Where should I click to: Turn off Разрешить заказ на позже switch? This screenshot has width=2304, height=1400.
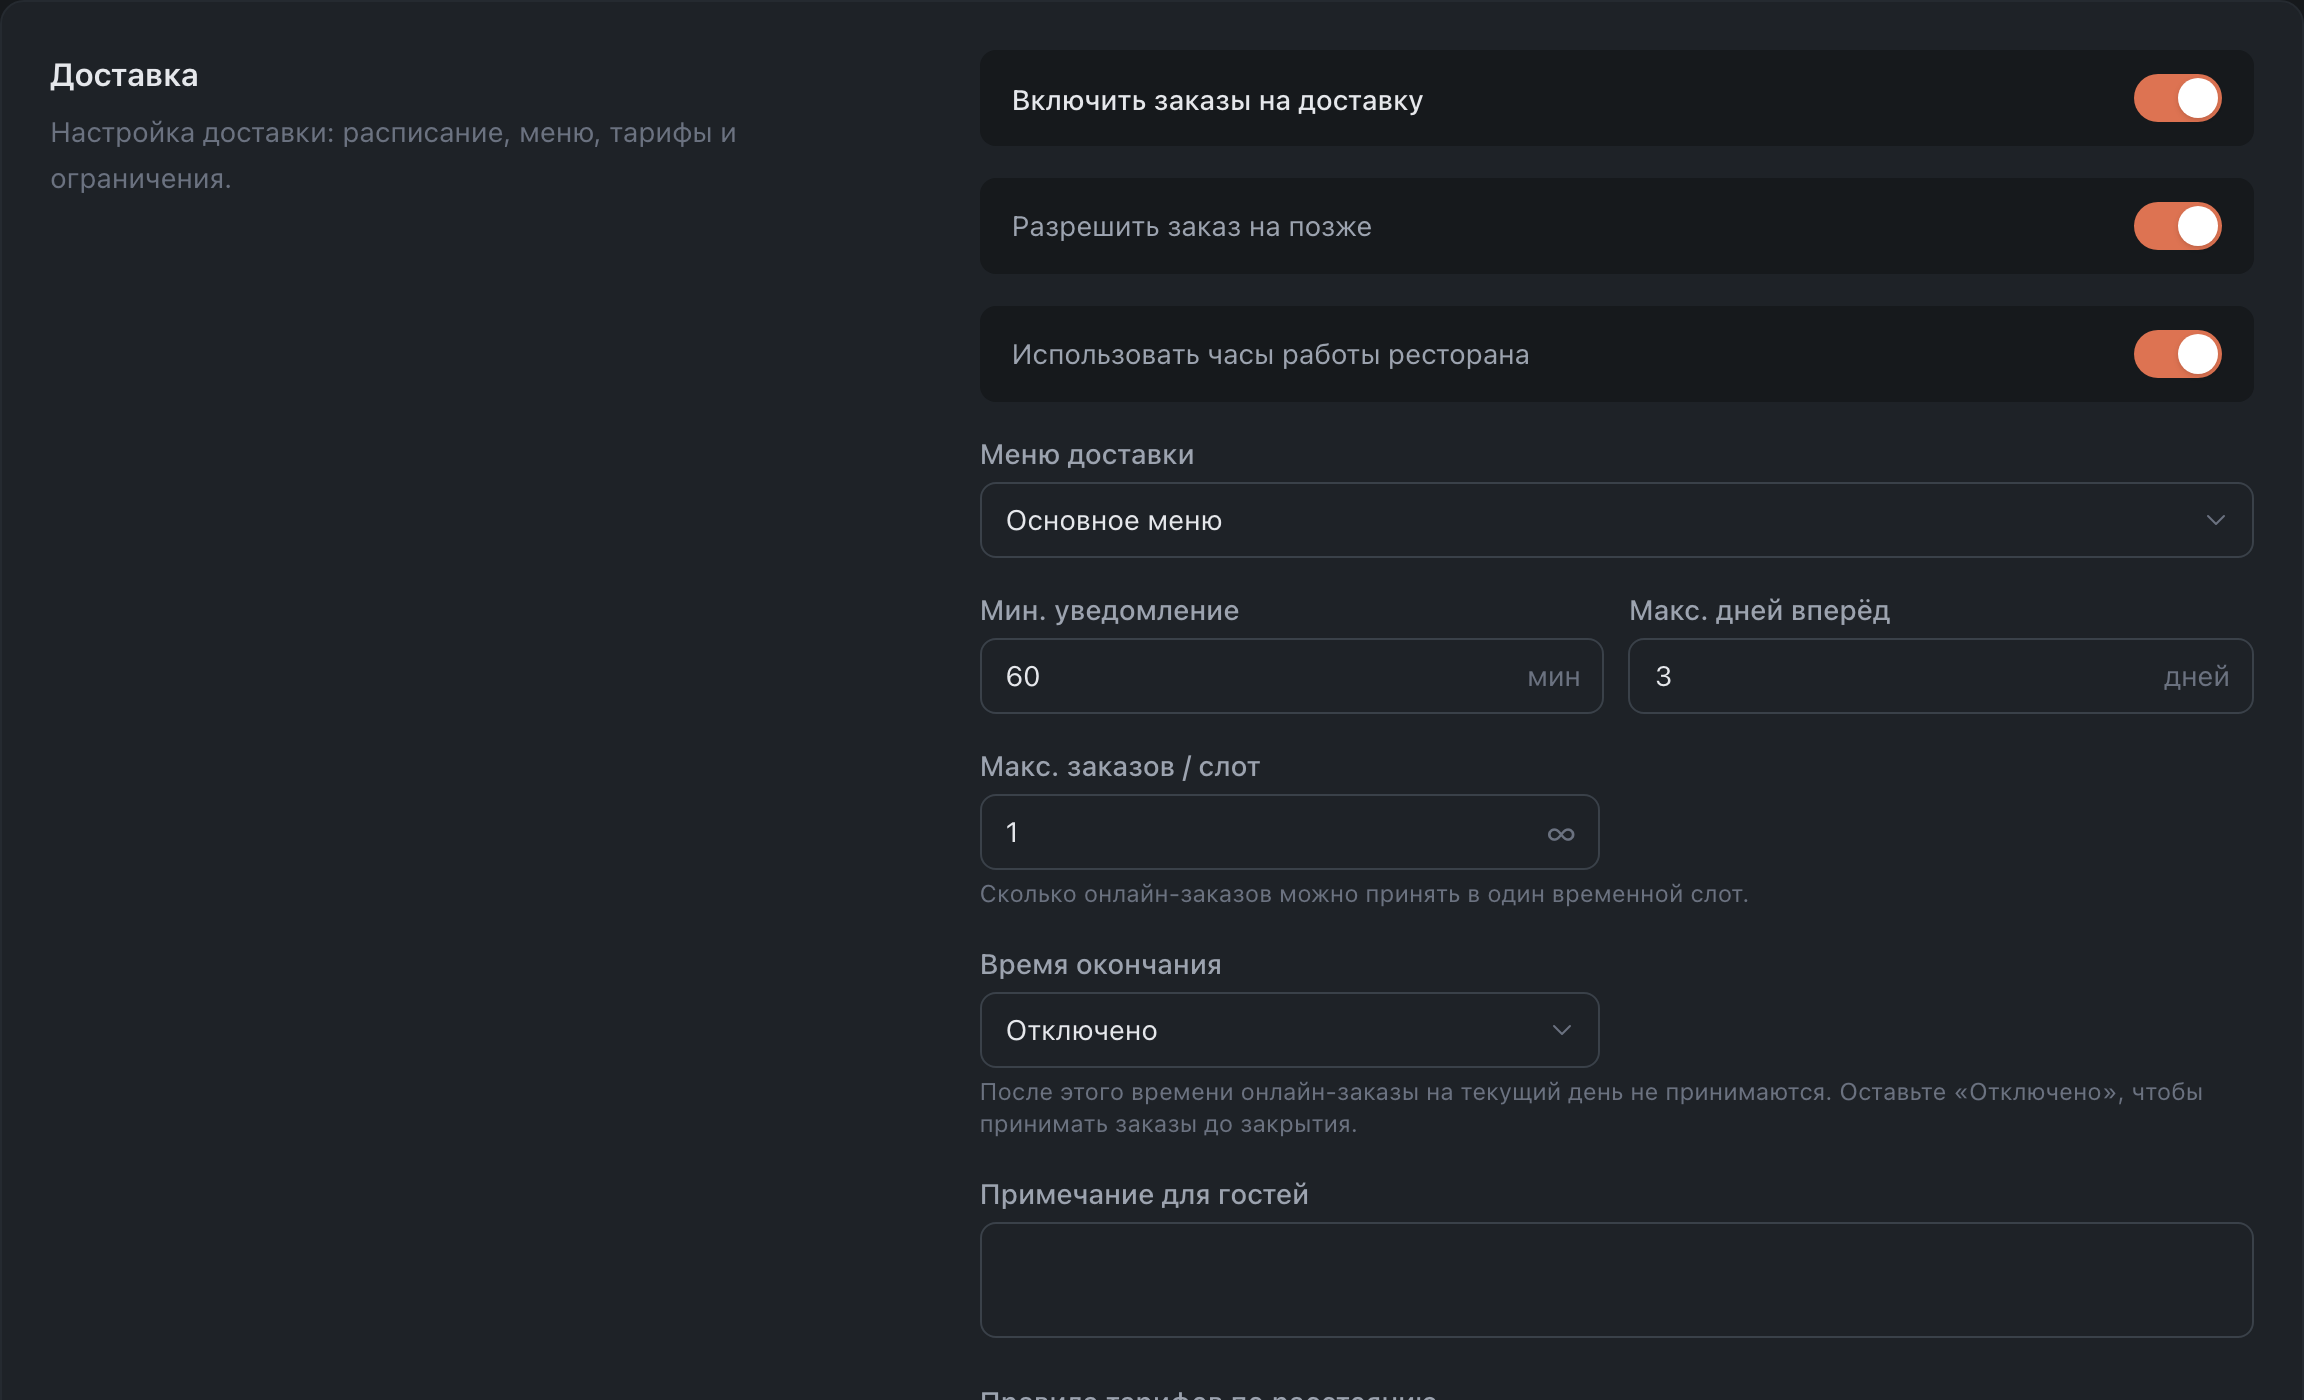[x=2177, y=226]
